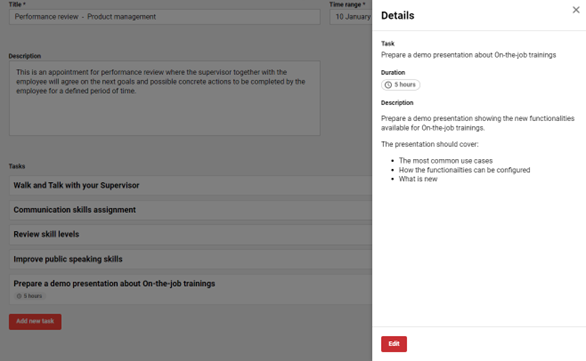Click the Title input field
Viewport: 586px width, 361px height.
164,17
